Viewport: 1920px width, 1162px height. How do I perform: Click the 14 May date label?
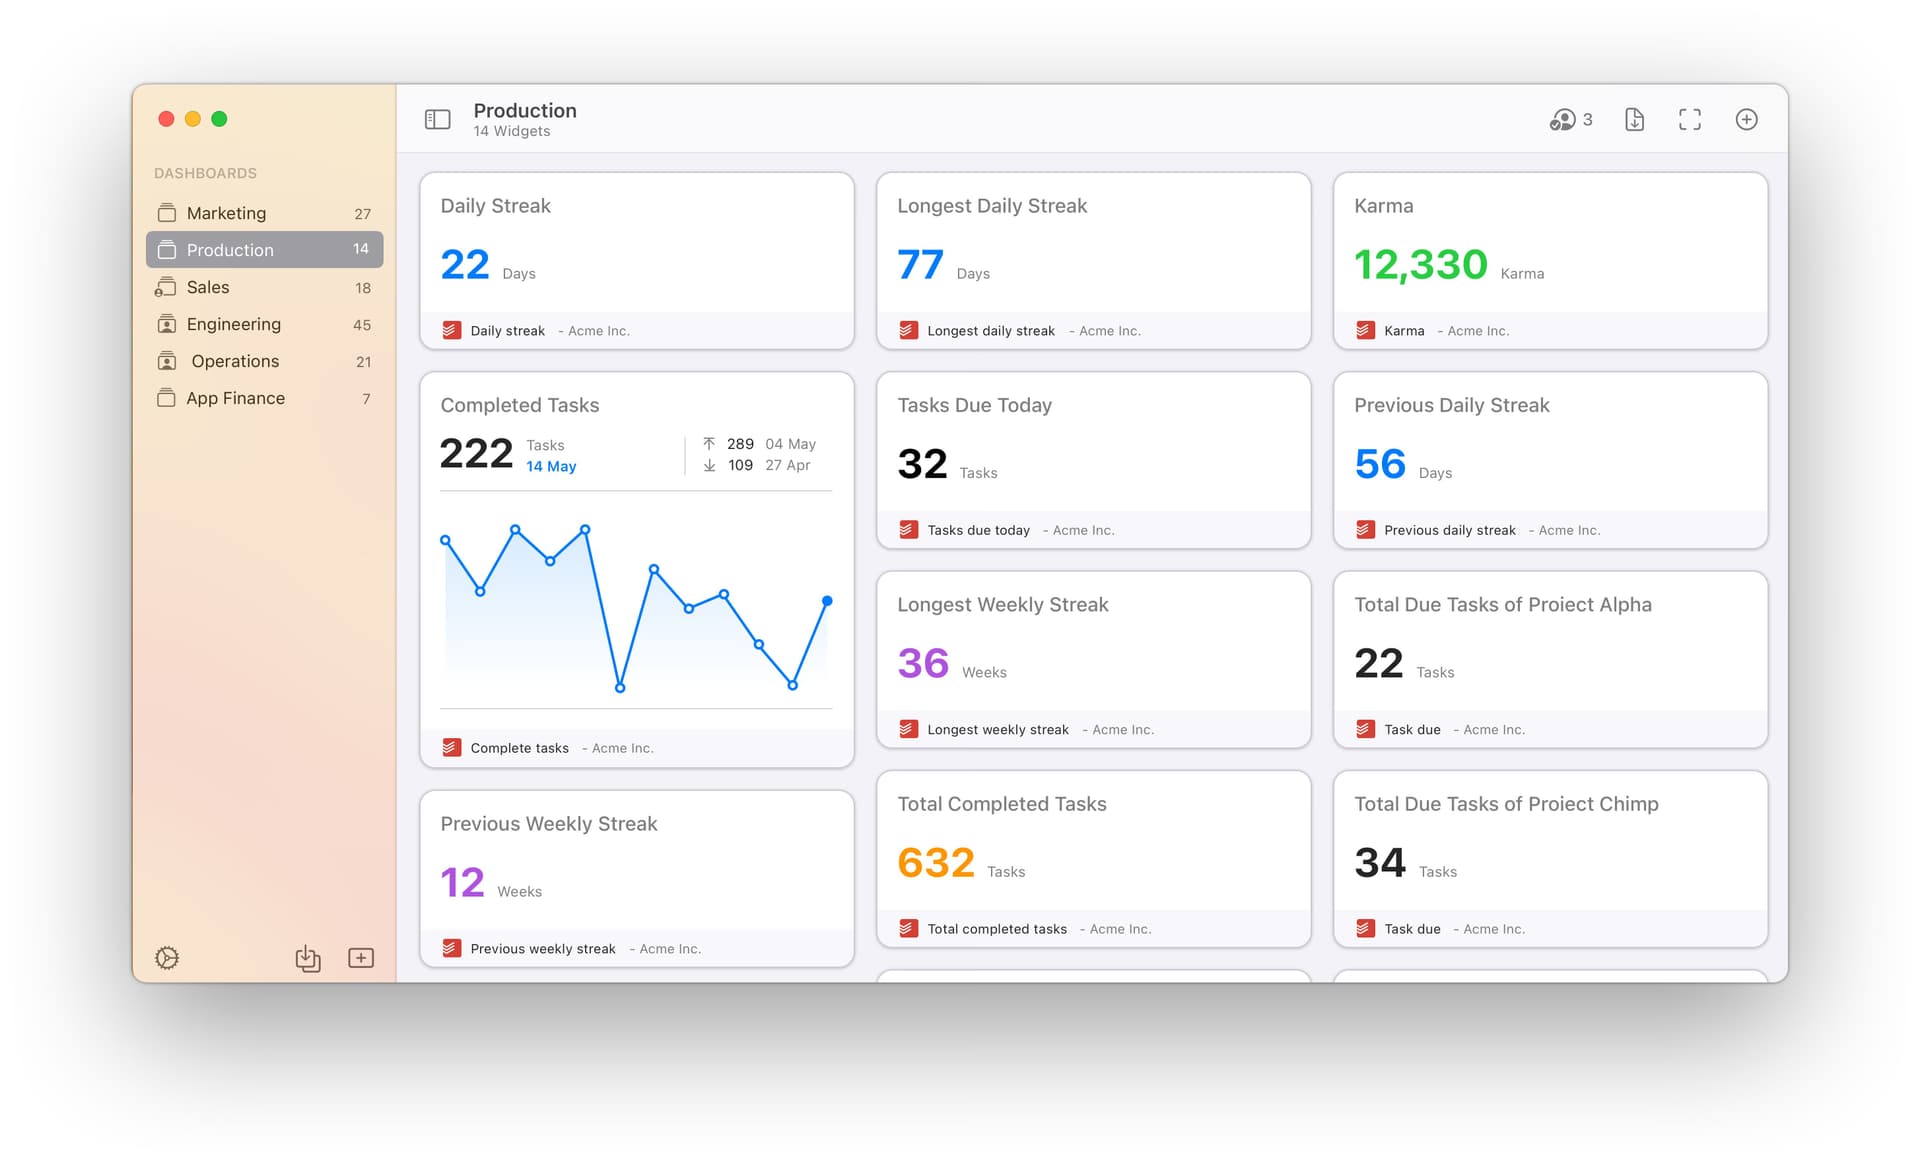pyautogui.click(x=551, y=467)
